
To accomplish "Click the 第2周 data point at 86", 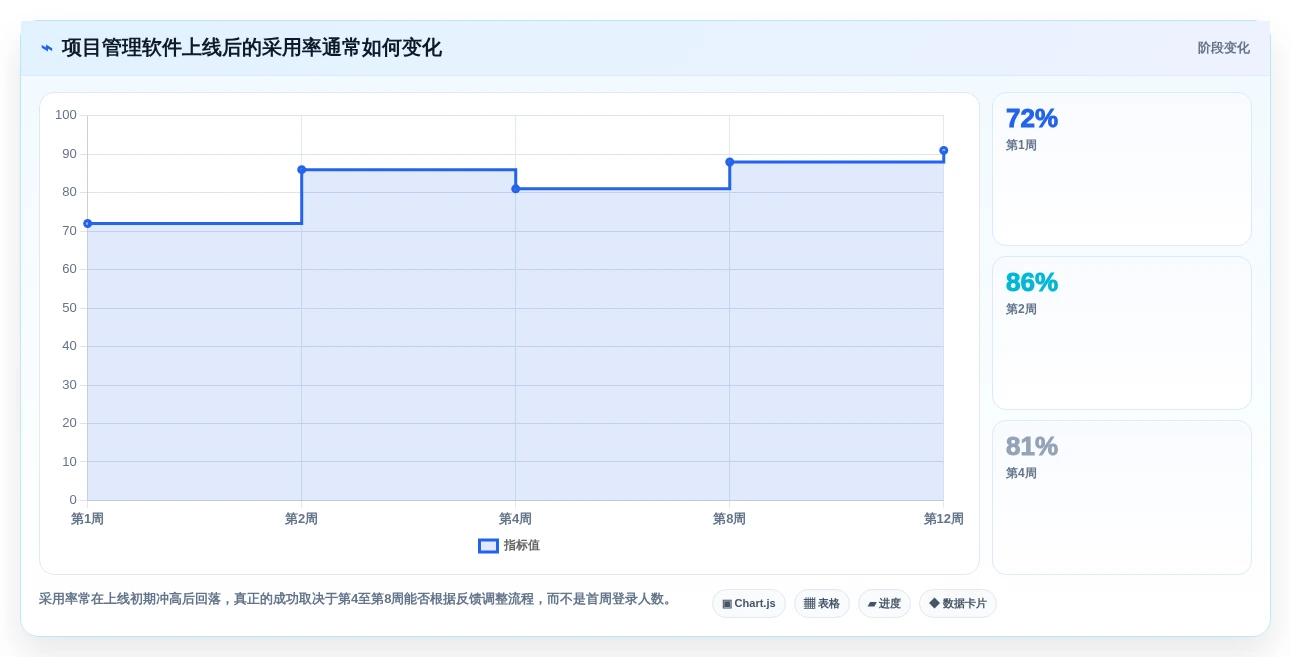I will click(302, 170).
